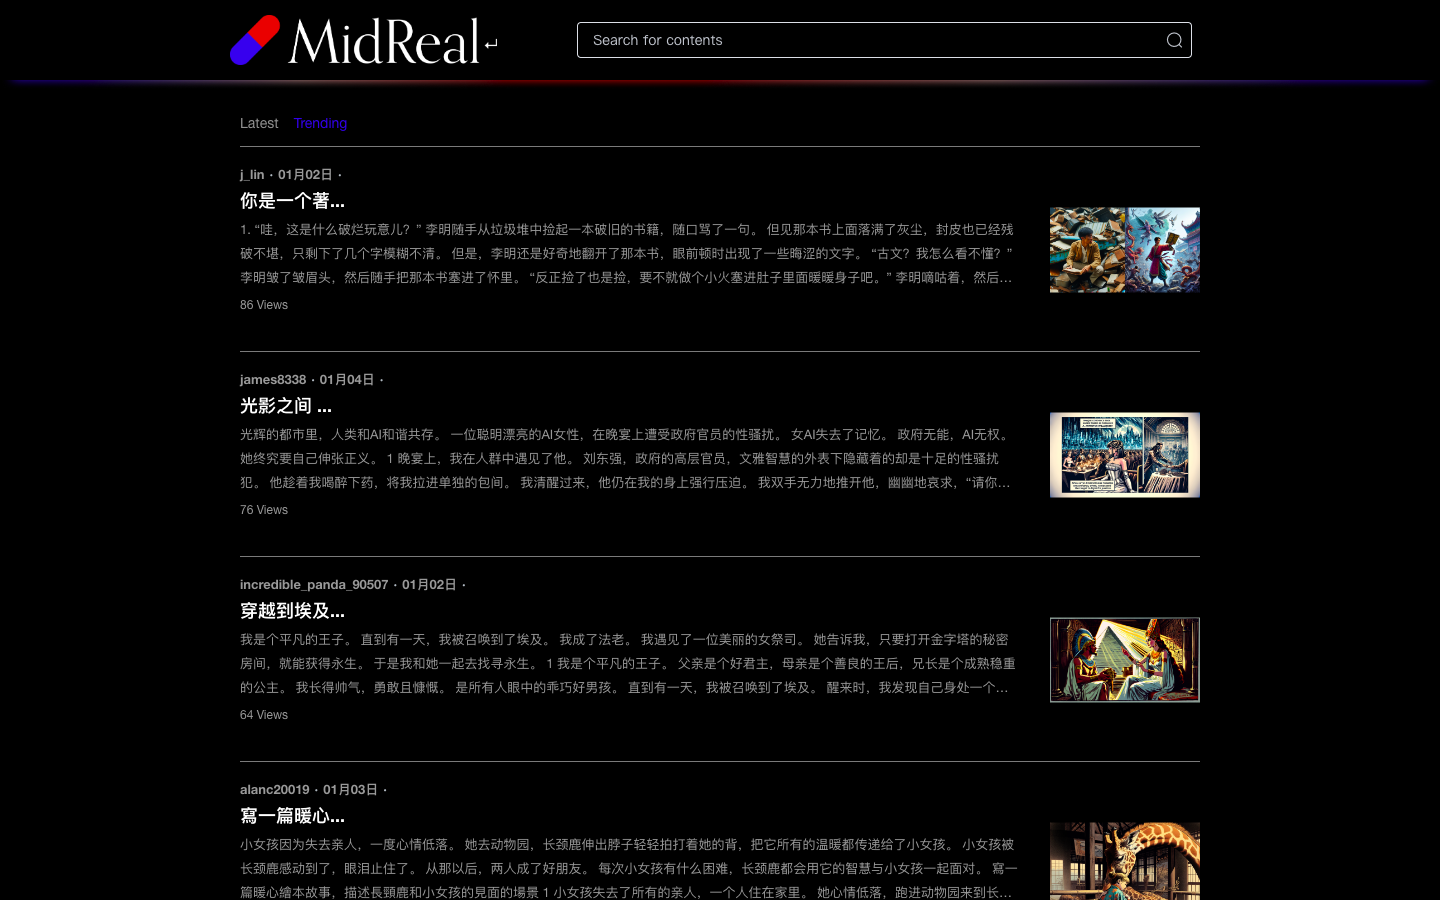The height and width of the screenshot is (900, 1440).
Task: Open author profile james8338
Action: [x=273, y=379]
